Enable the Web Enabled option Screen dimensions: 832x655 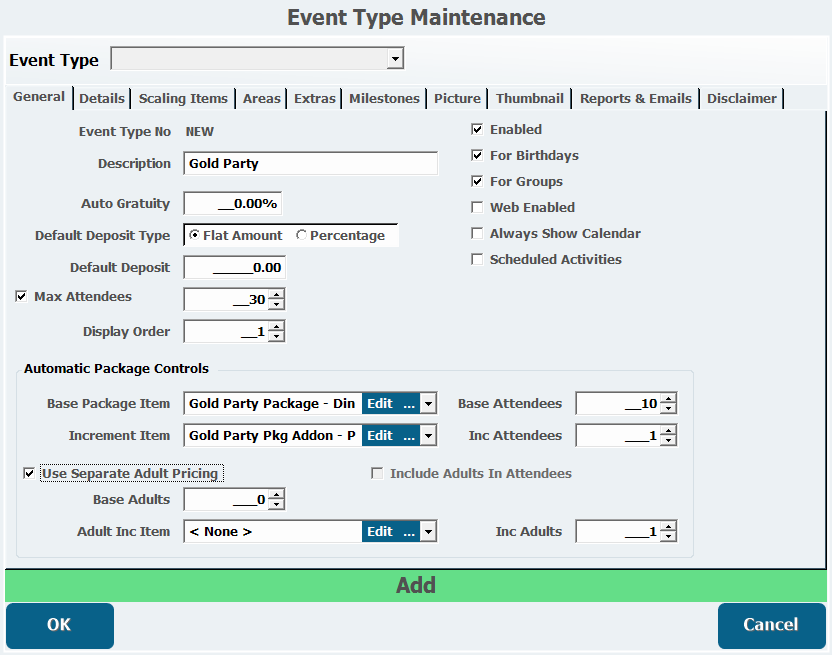click(x=478, y=208)
